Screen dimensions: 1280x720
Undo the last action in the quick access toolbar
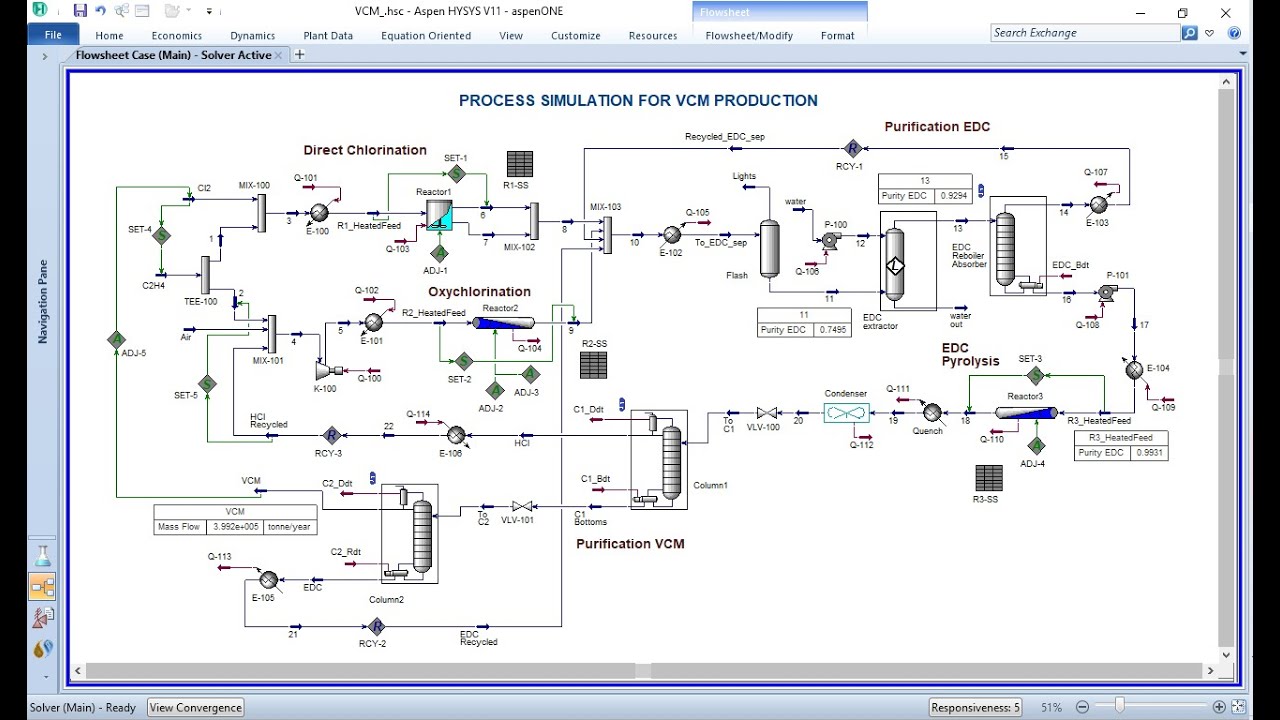click(101, 11)
